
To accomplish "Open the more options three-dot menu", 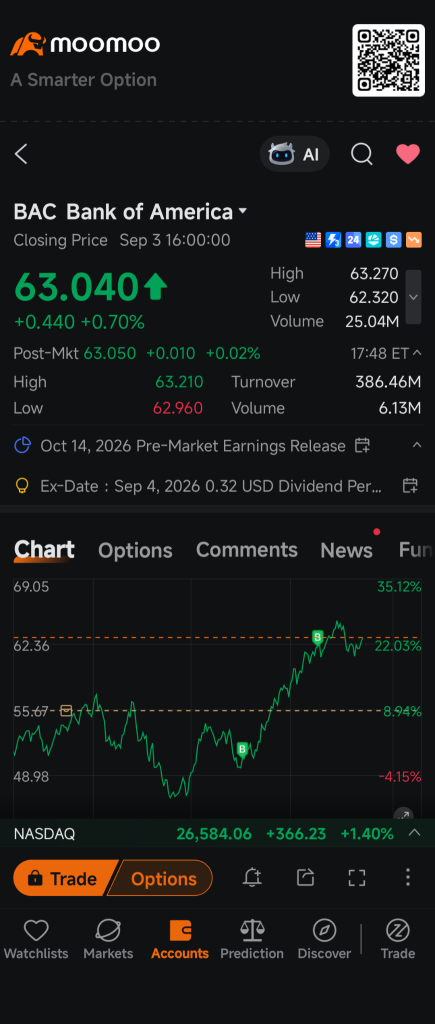I will coord(408,877).
